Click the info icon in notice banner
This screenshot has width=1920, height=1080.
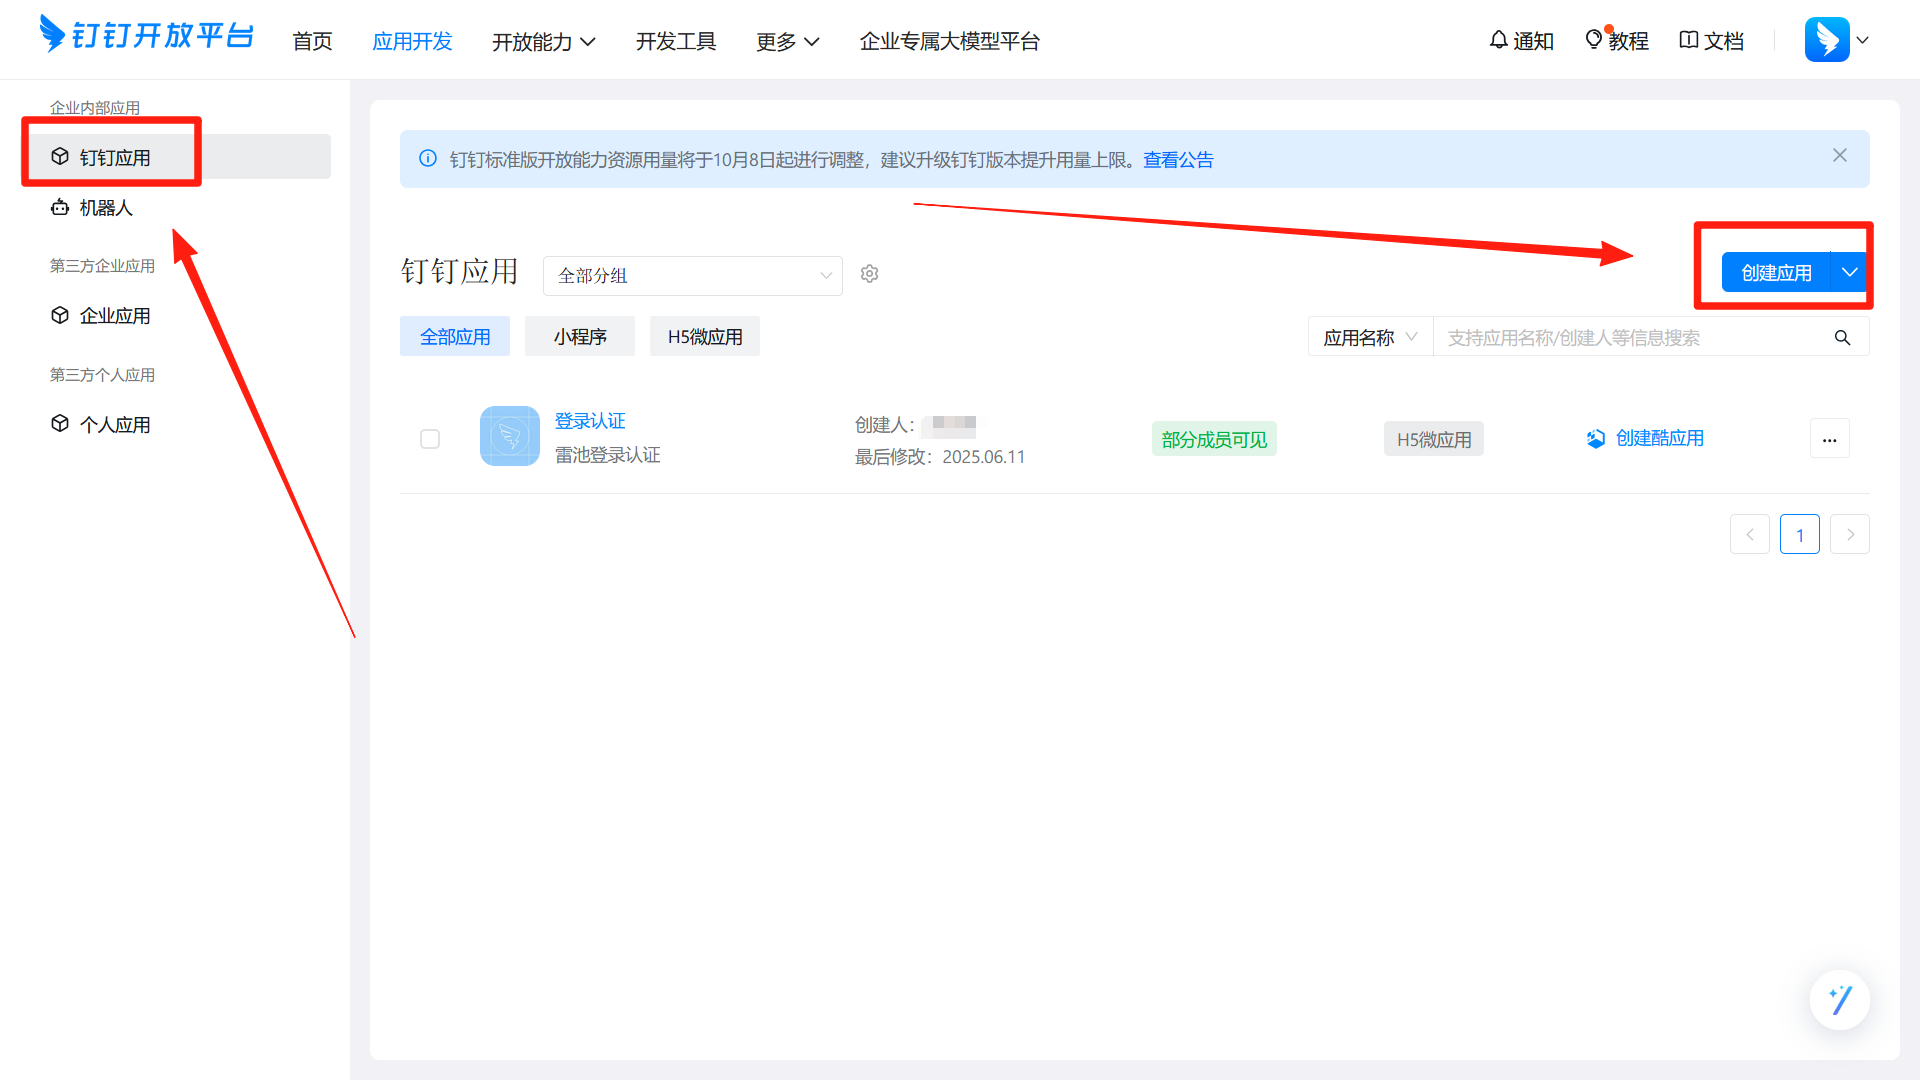428,159
